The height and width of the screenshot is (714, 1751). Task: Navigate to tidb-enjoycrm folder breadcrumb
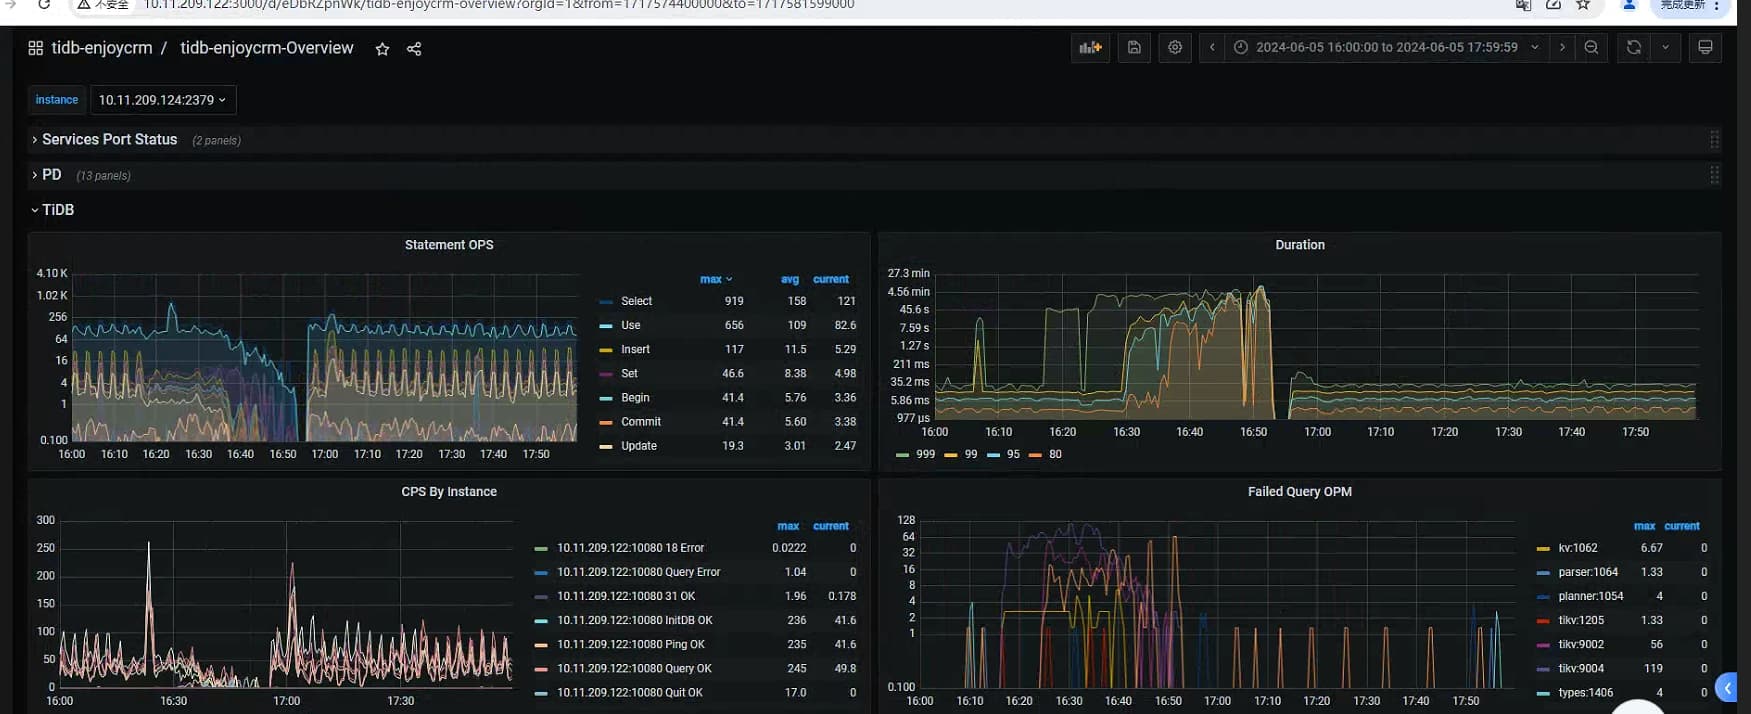coord(102,48)
